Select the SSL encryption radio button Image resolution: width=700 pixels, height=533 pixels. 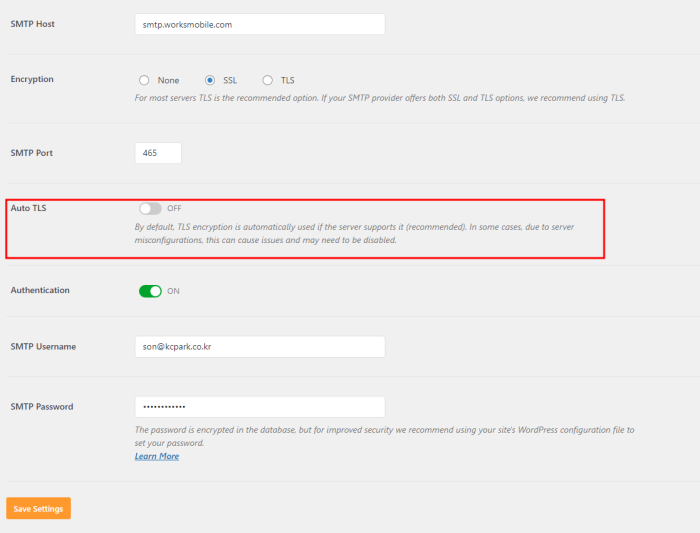coord(210,80)
